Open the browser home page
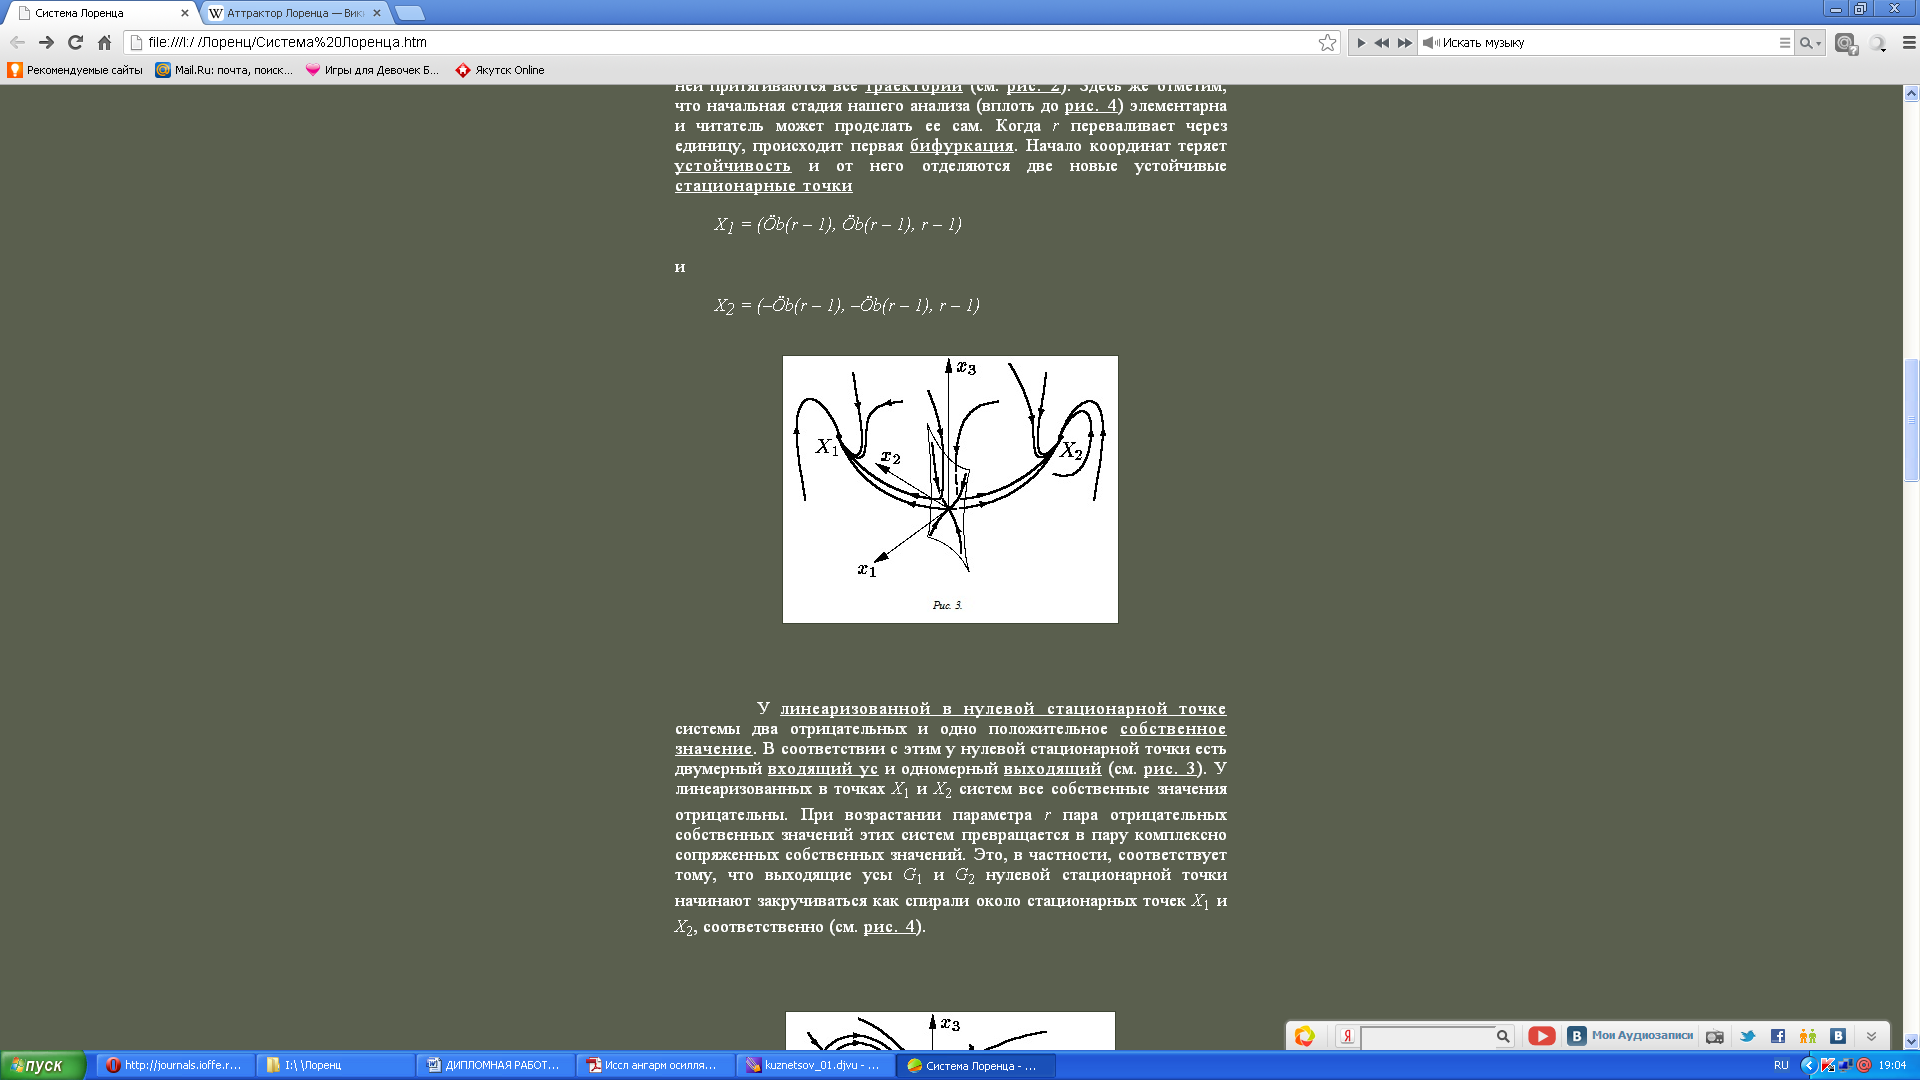1920x1080 pixels. point(104,43)
